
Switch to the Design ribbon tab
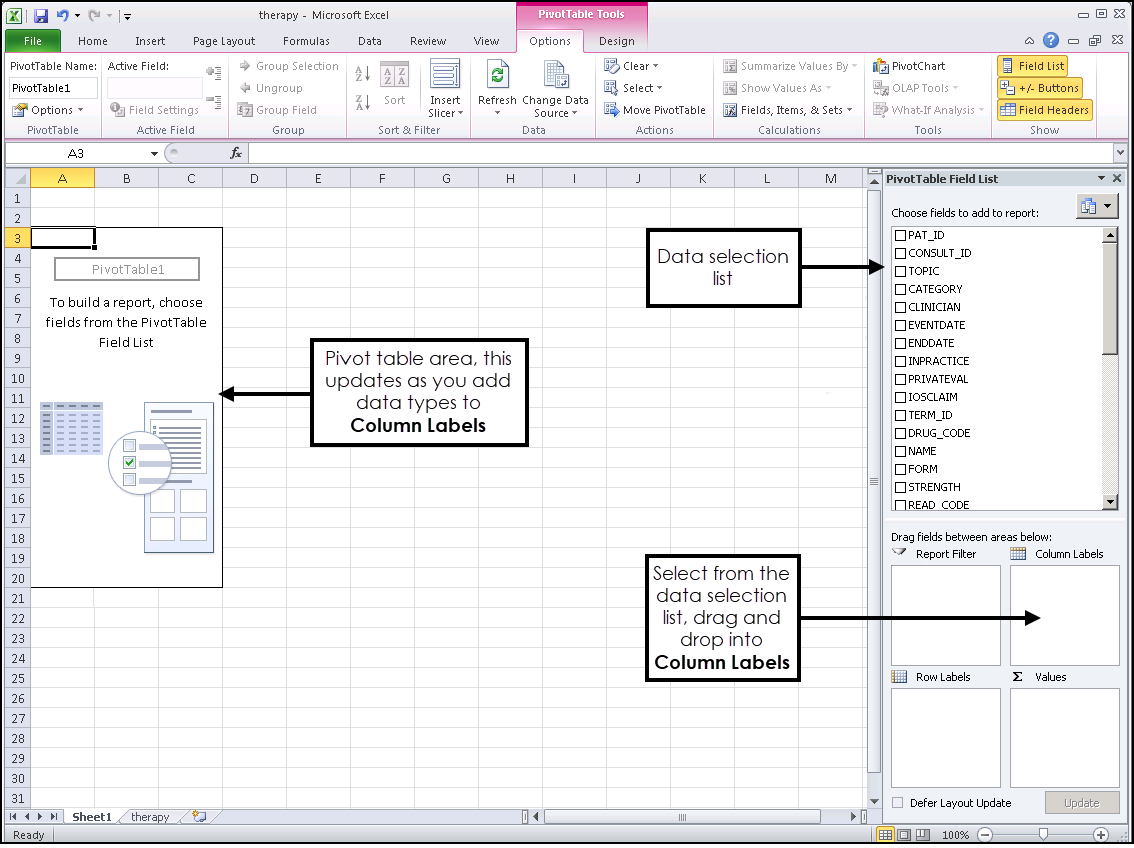pos(616,41)
